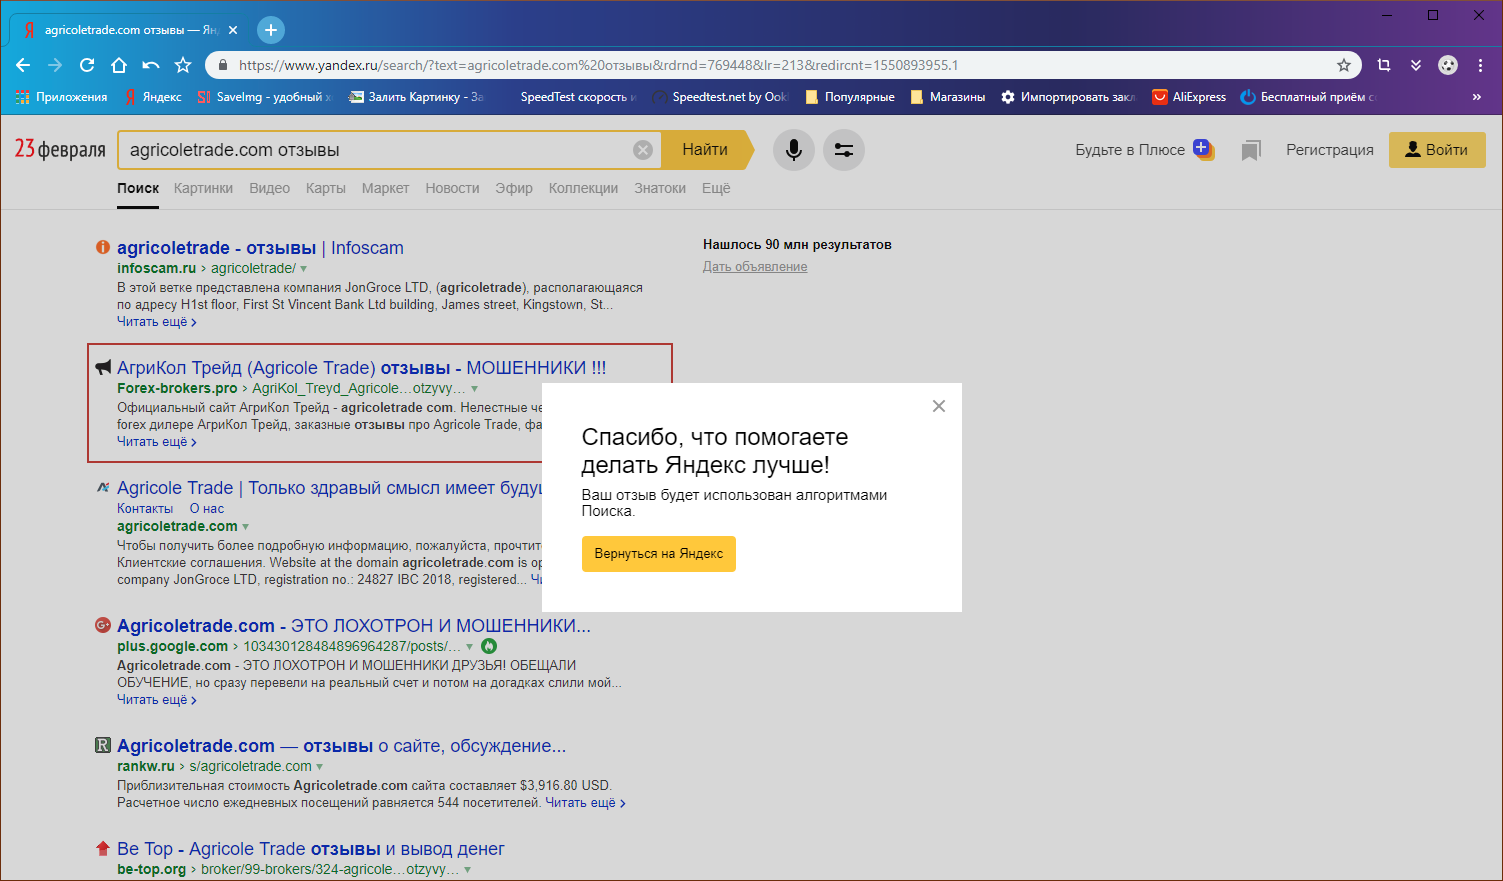
Task: Click the 23 февраля Yandex logo
Action: 60,149
